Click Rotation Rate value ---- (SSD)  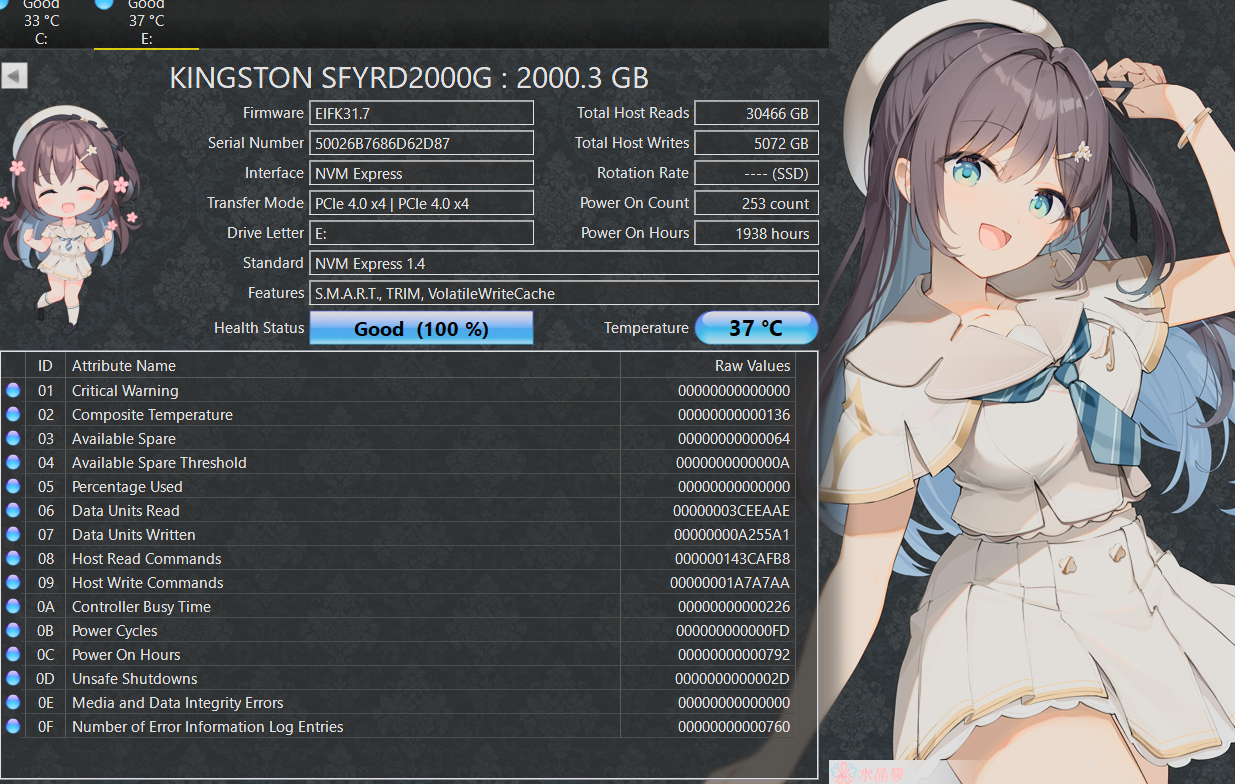point(756,173)
